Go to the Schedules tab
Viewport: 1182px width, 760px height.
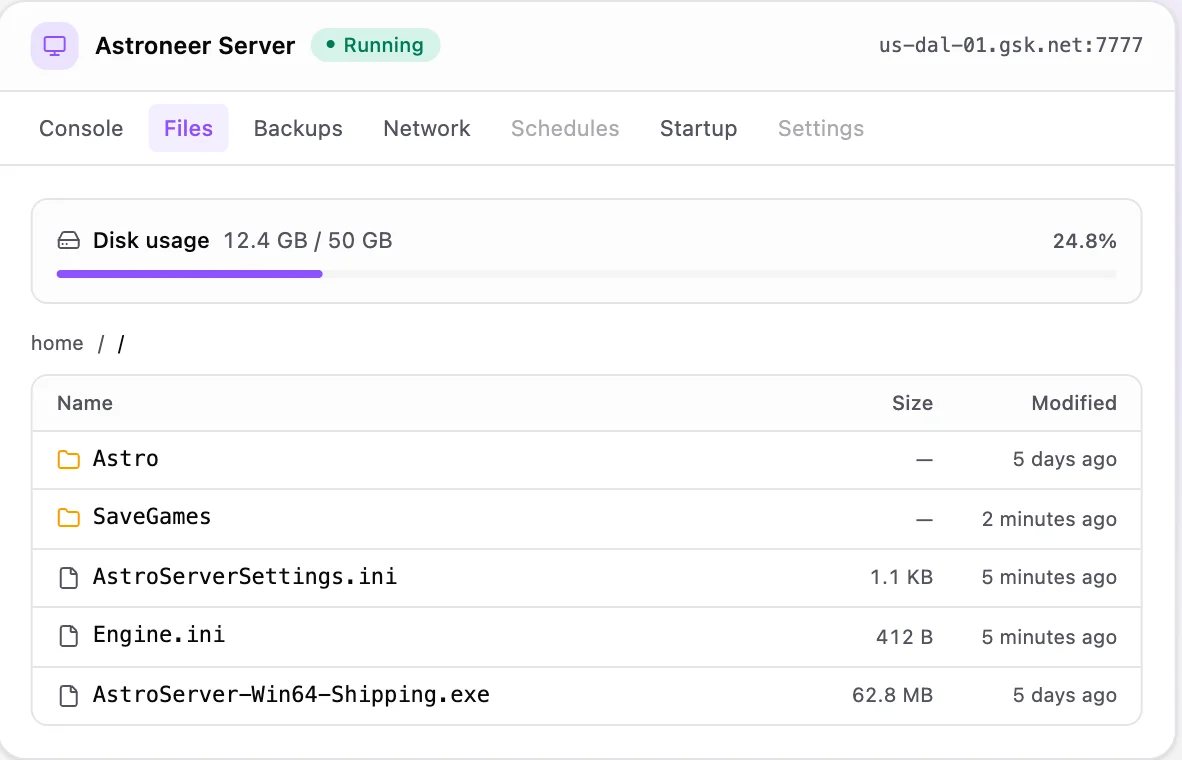[x=565, y=128]
